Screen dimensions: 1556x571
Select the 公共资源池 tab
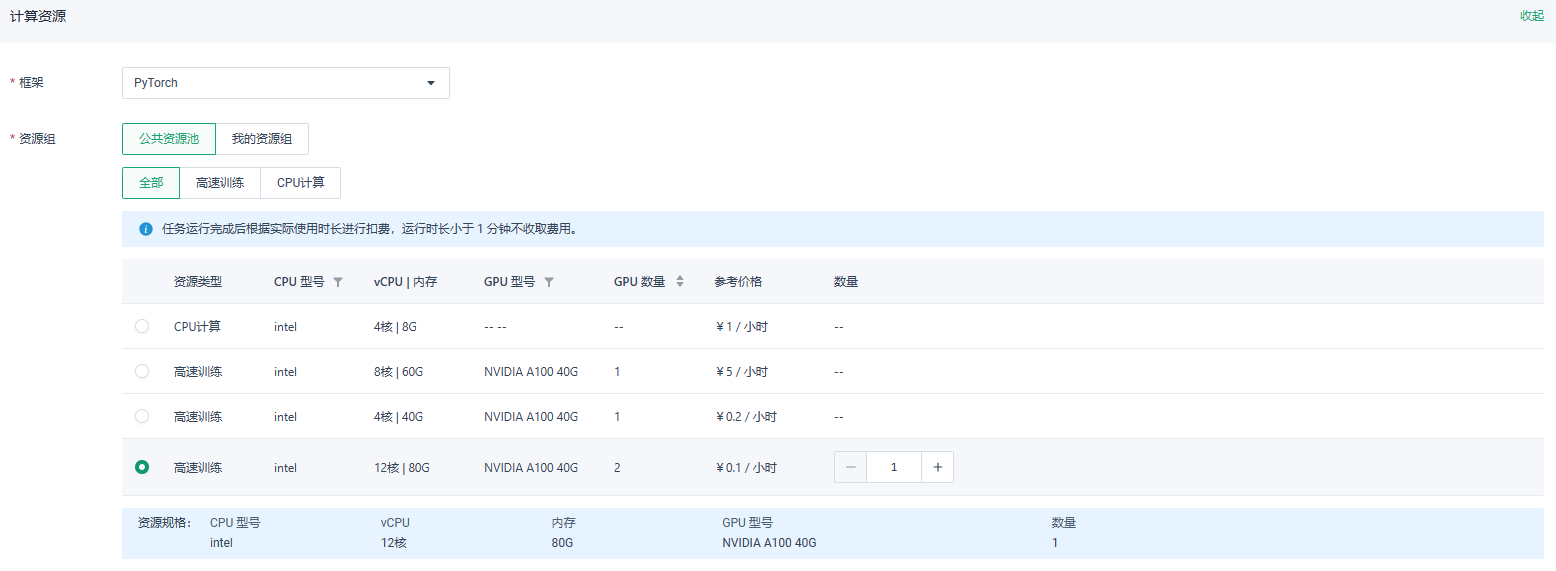(169, 139)
